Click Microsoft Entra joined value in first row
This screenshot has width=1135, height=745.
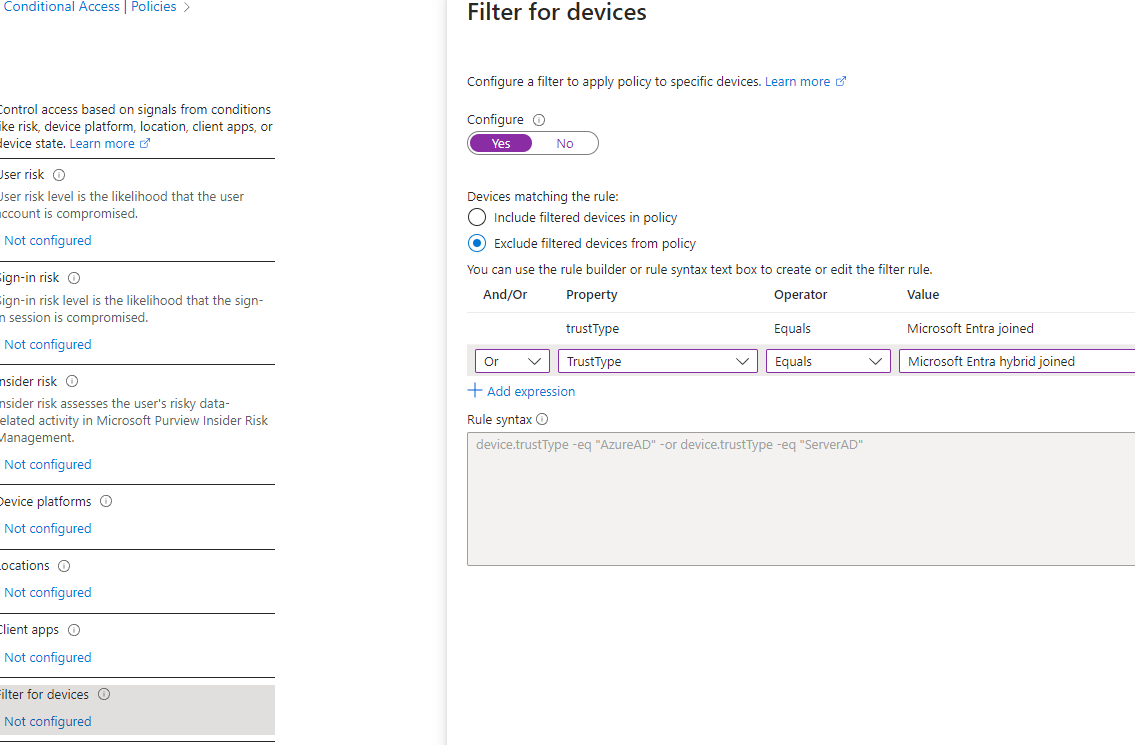[x=970, y=329]
